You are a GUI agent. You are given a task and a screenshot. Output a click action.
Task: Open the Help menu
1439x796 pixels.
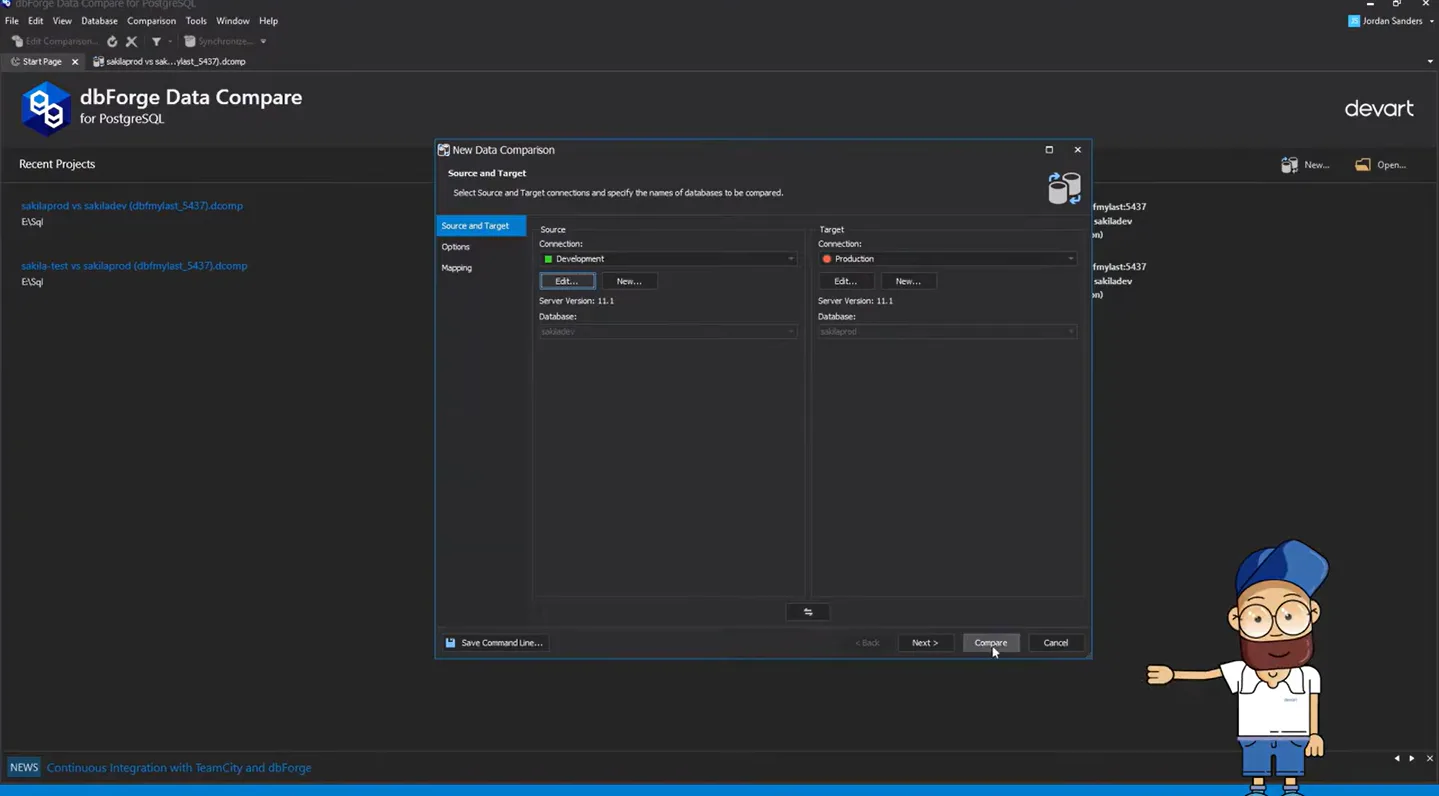268,21
